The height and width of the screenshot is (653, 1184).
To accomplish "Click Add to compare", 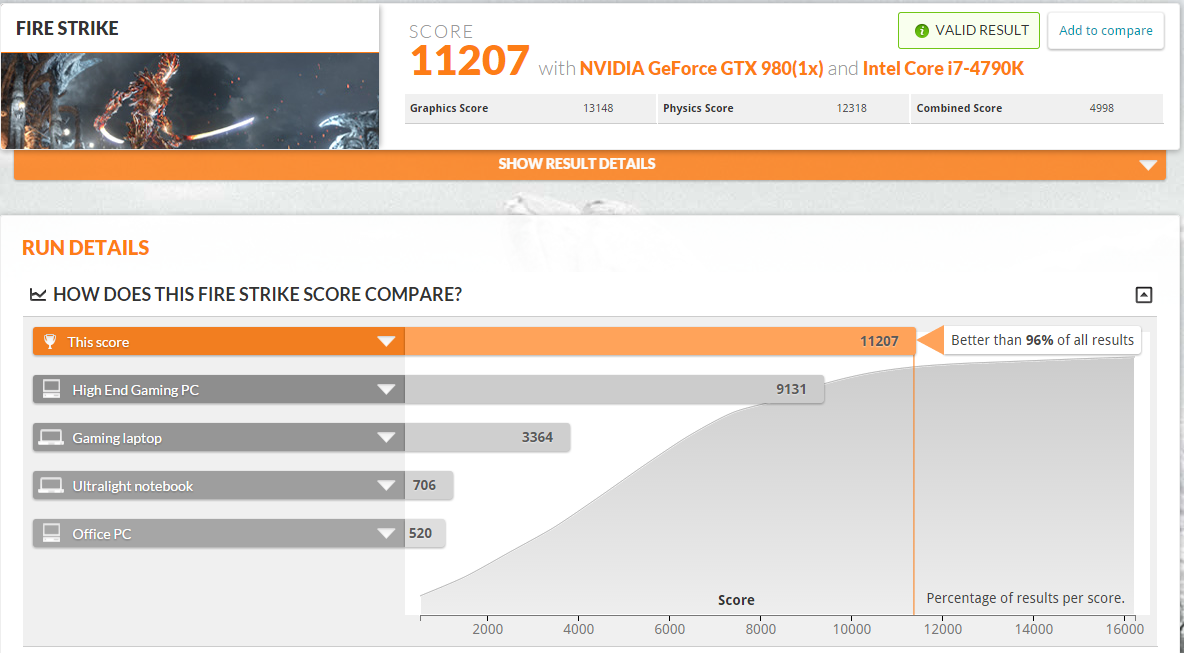I will (1105, 30).
